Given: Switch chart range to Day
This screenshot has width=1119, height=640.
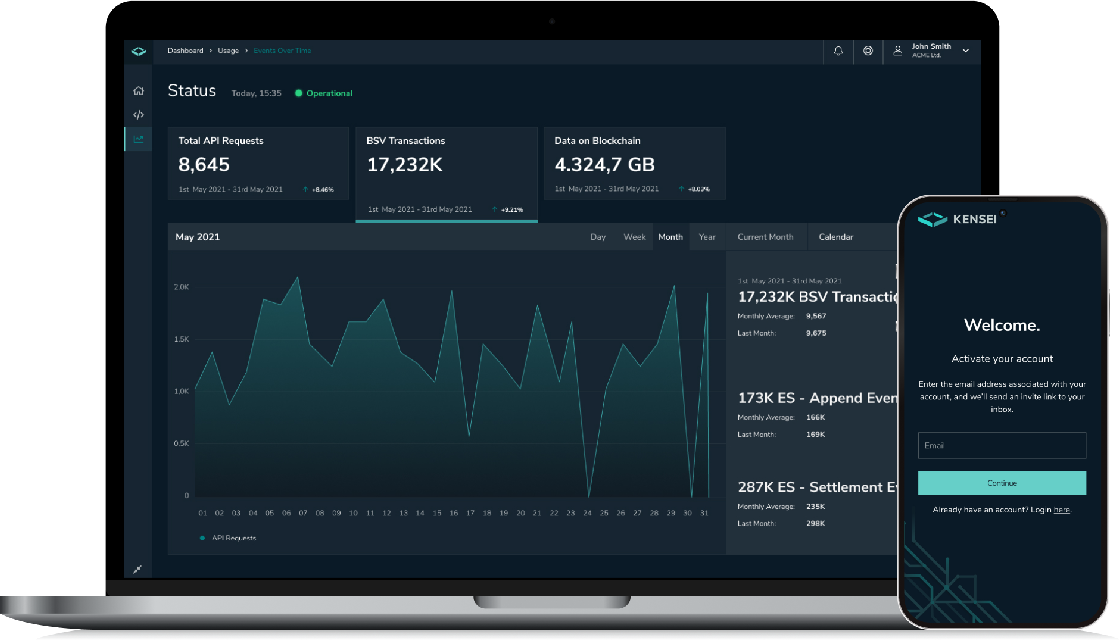Looking at the screenshot, I should [598, 237].
